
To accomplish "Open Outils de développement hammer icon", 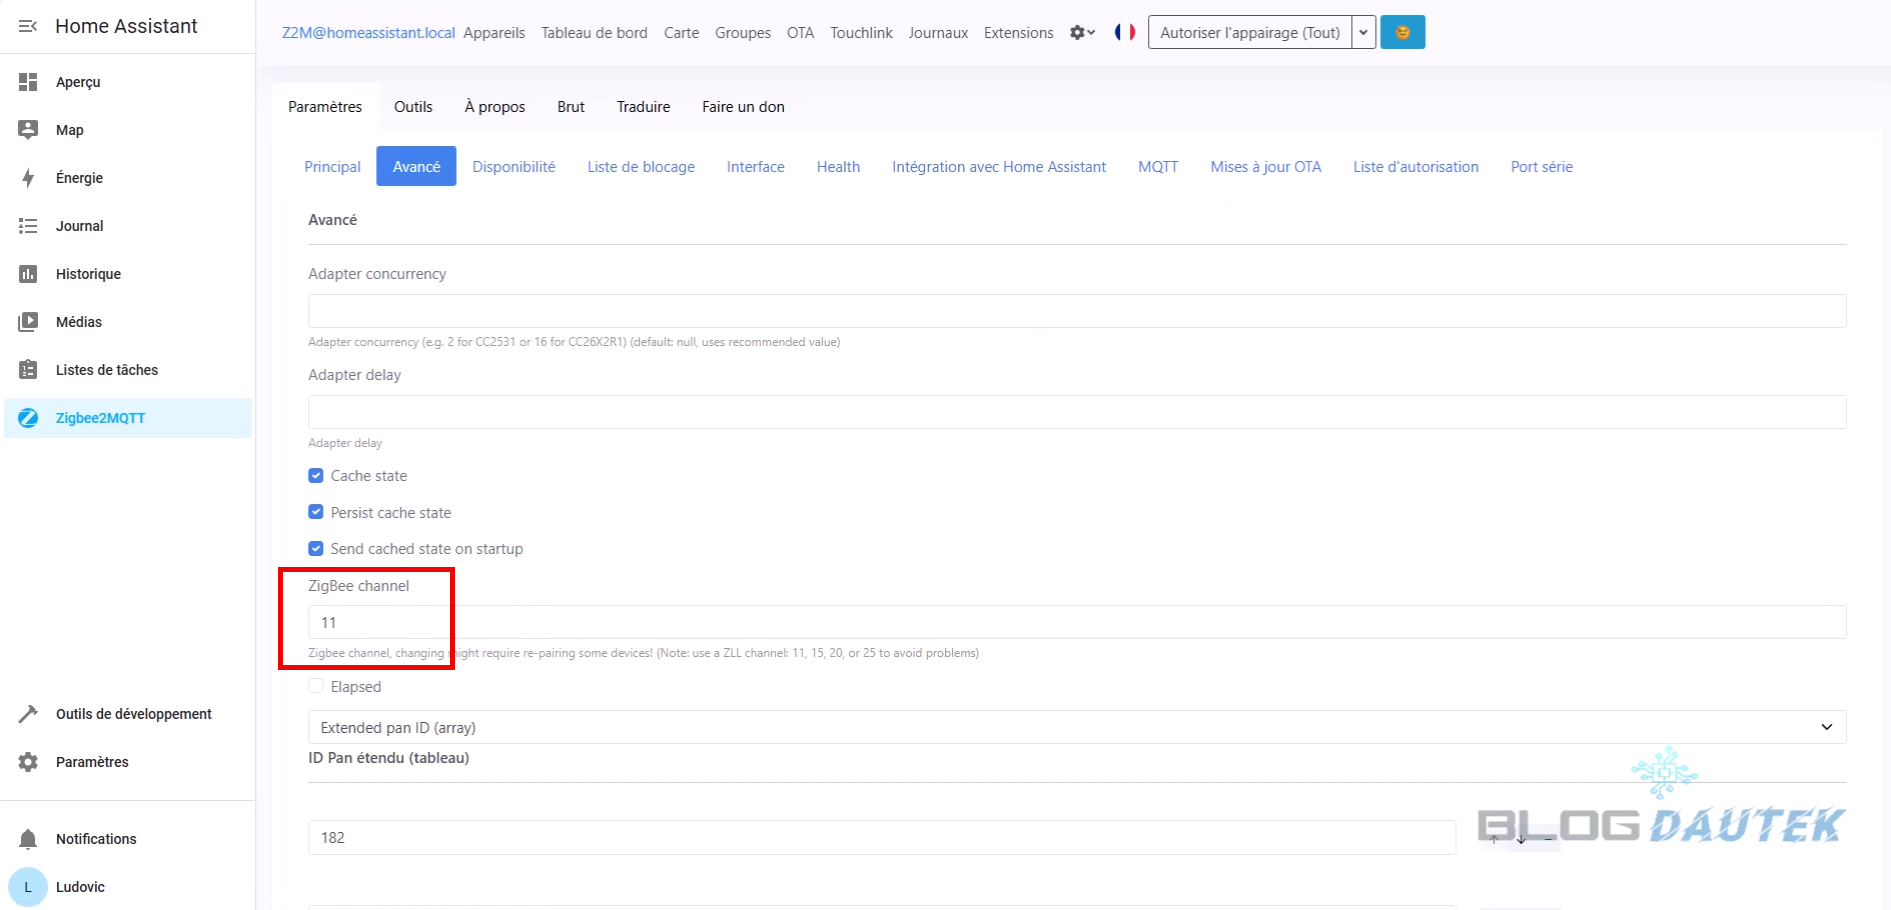I will [x=28, y=714].
